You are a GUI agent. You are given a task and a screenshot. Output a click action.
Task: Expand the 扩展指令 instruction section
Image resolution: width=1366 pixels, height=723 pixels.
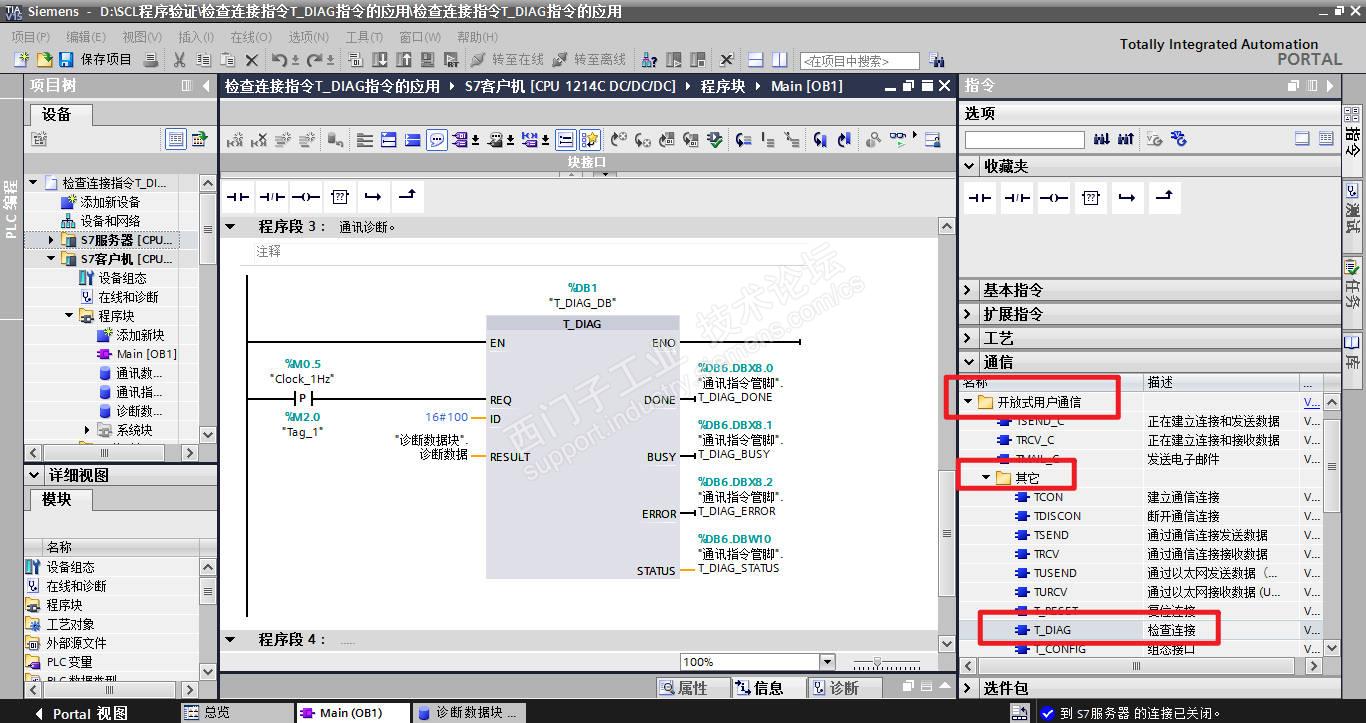(x=968, y=314)
